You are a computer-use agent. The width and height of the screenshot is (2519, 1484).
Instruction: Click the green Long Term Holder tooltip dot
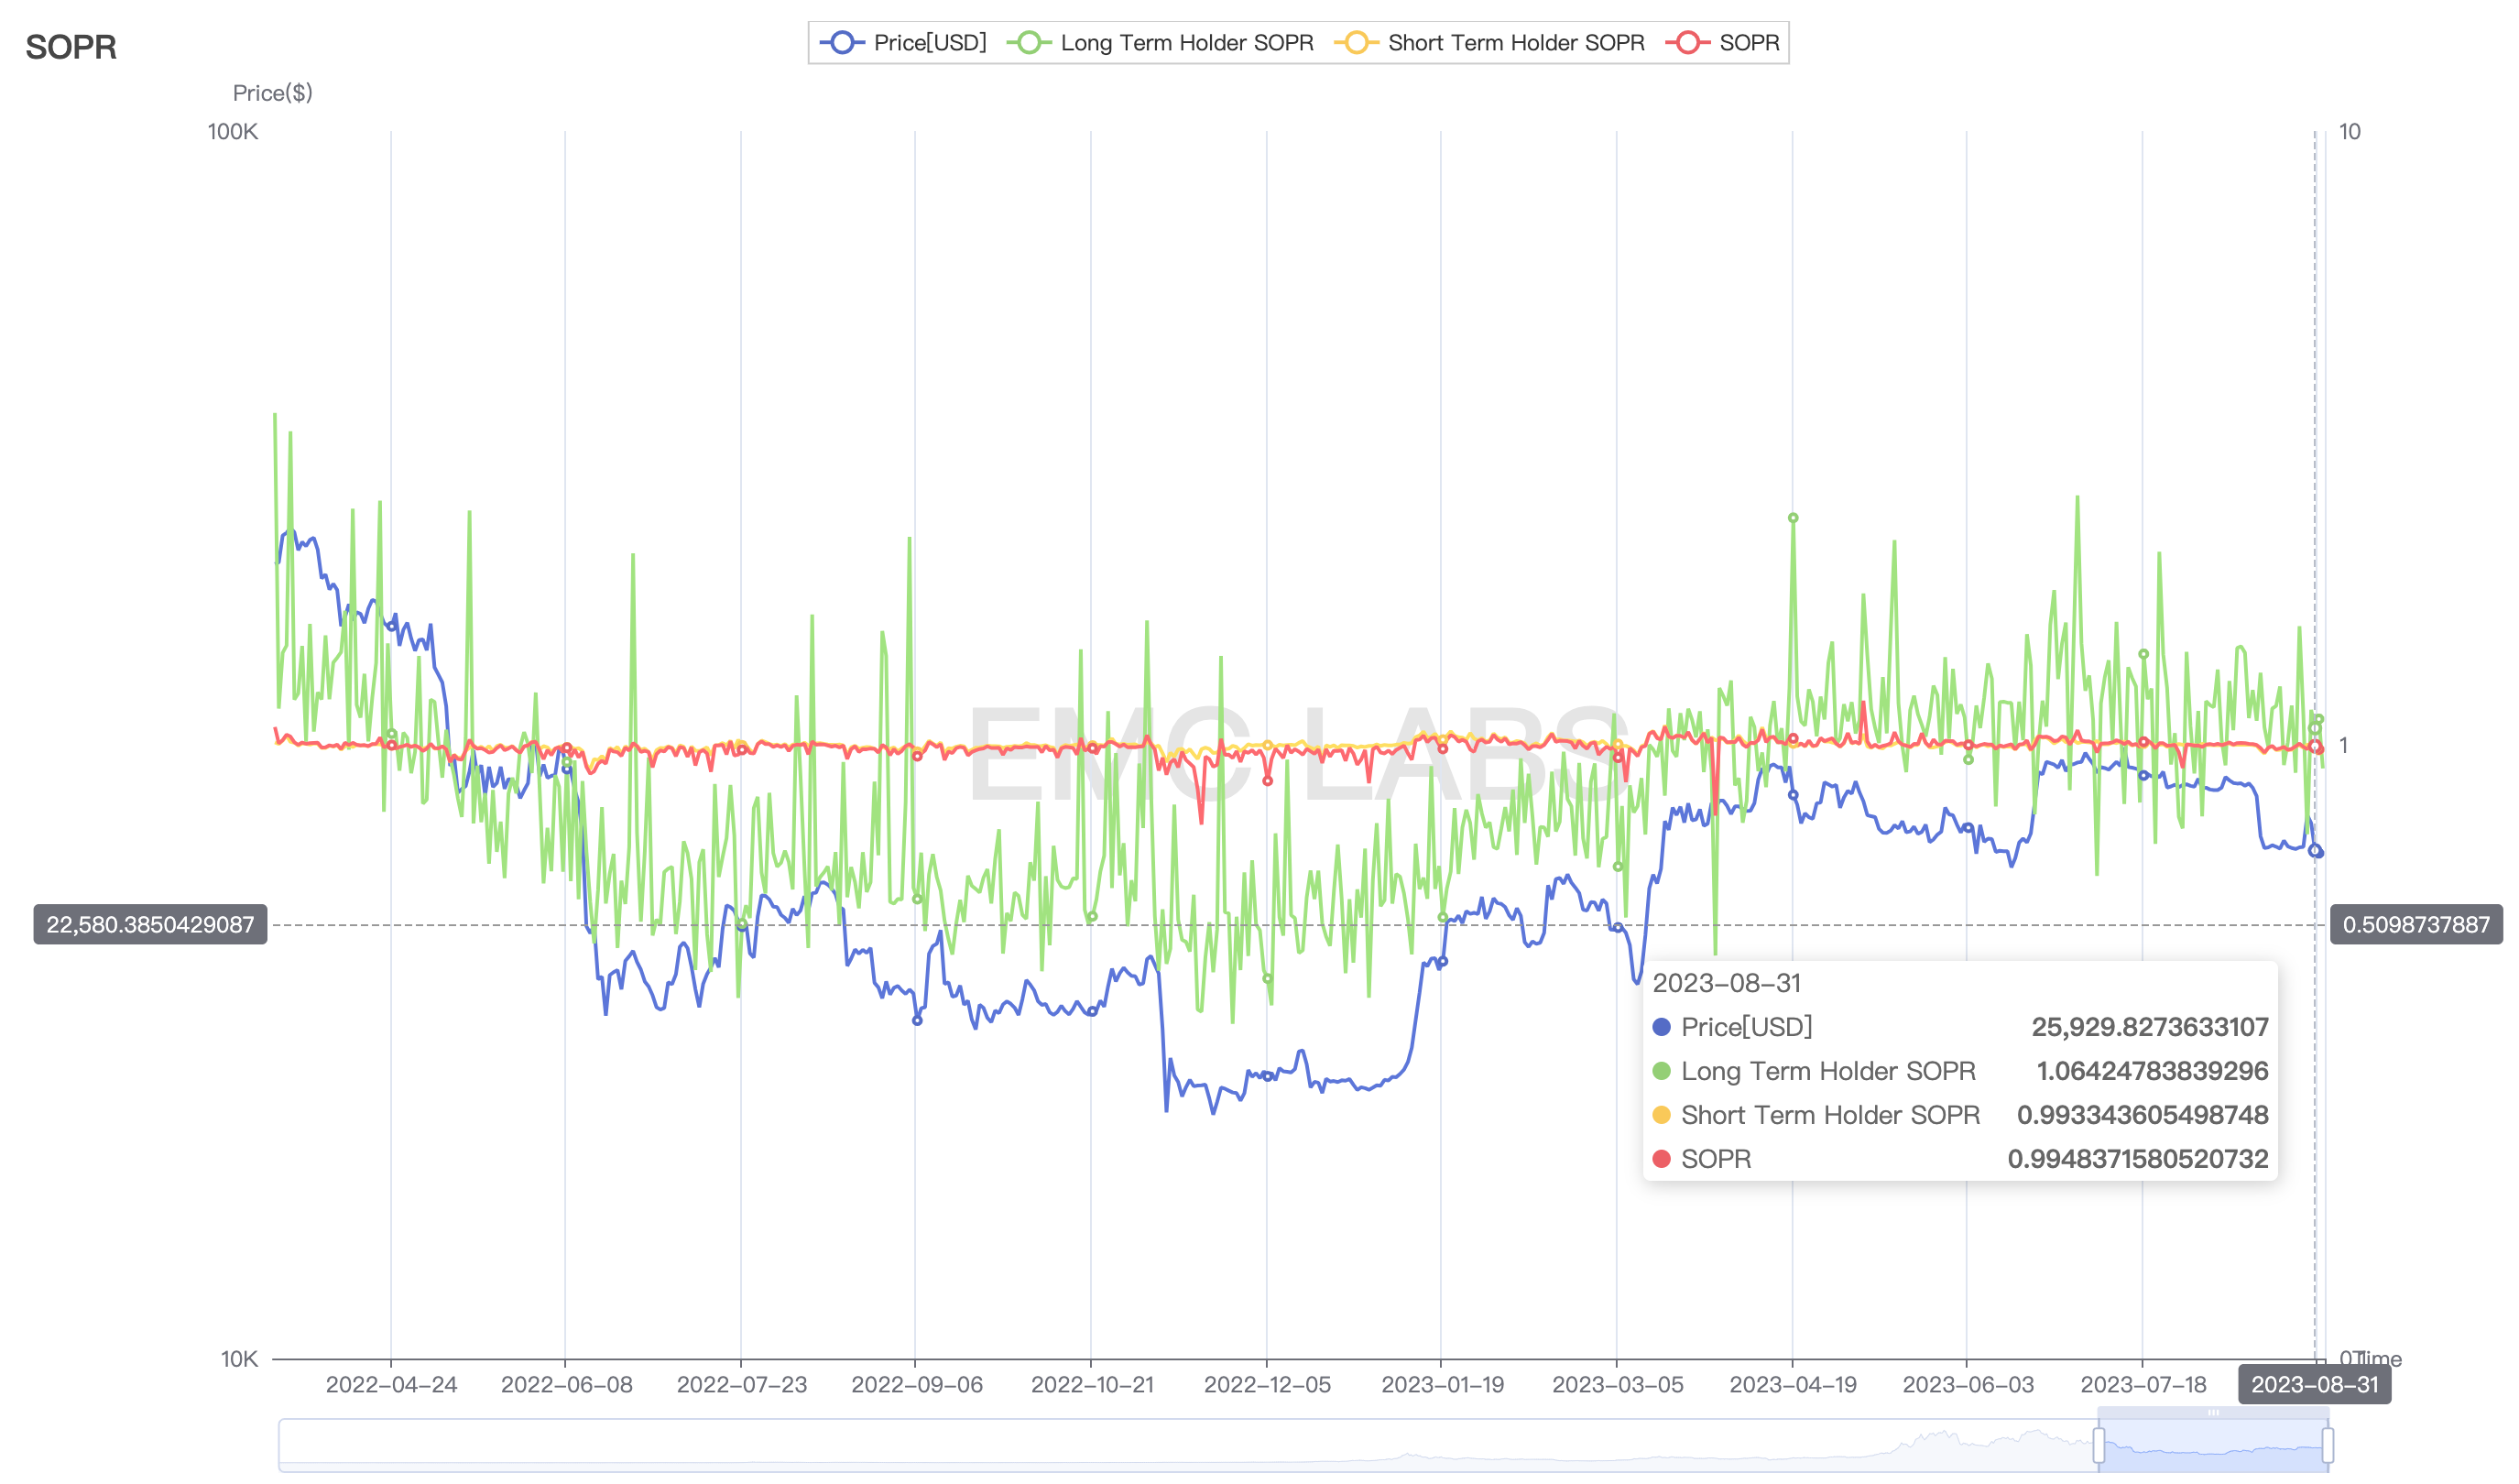(x=1661, y=1071)
